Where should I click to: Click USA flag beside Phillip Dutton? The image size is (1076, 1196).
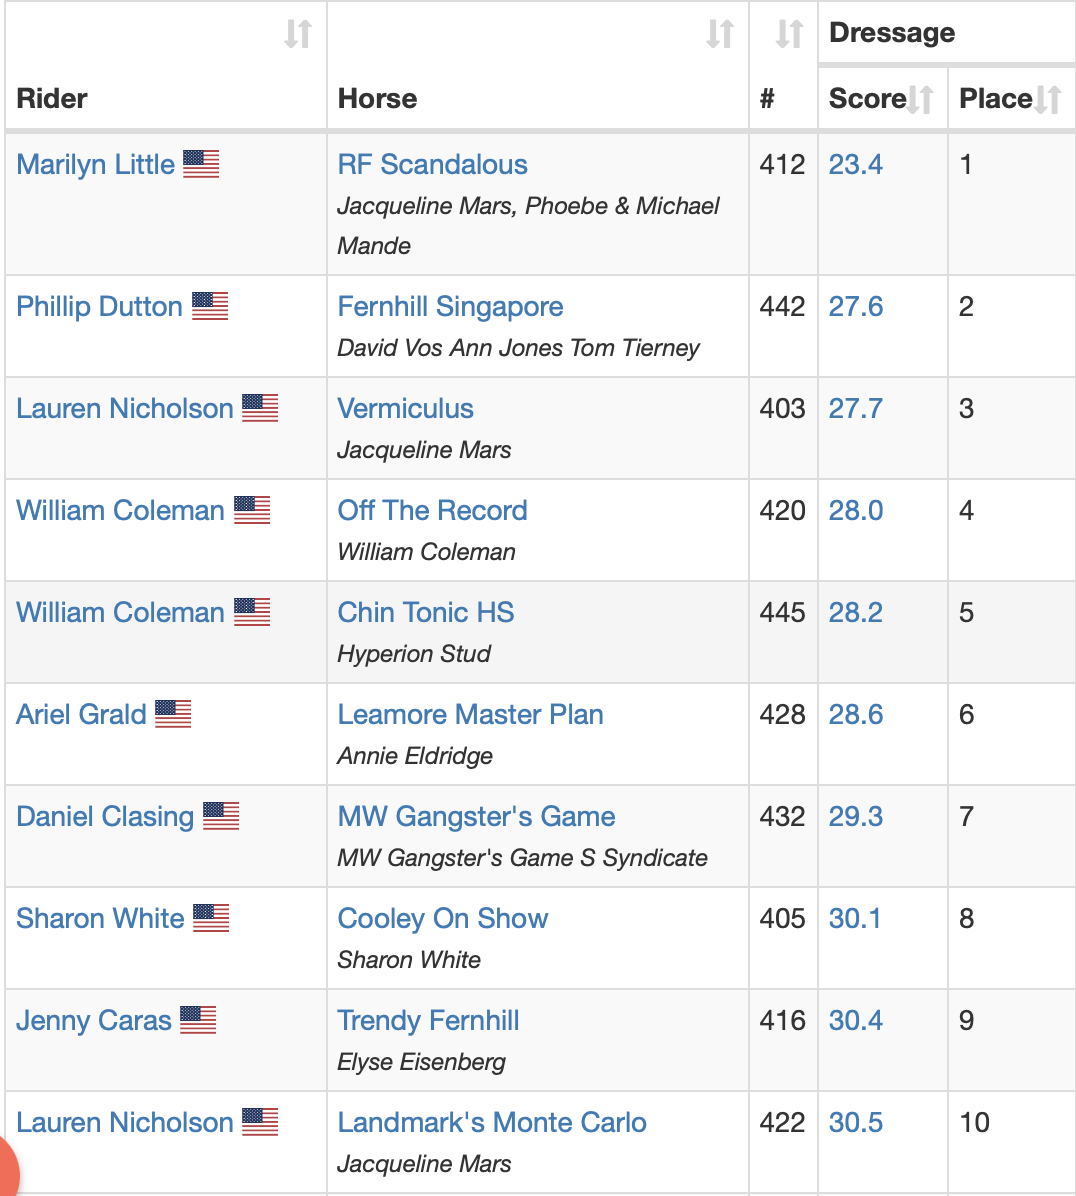[x=210, y=306]
